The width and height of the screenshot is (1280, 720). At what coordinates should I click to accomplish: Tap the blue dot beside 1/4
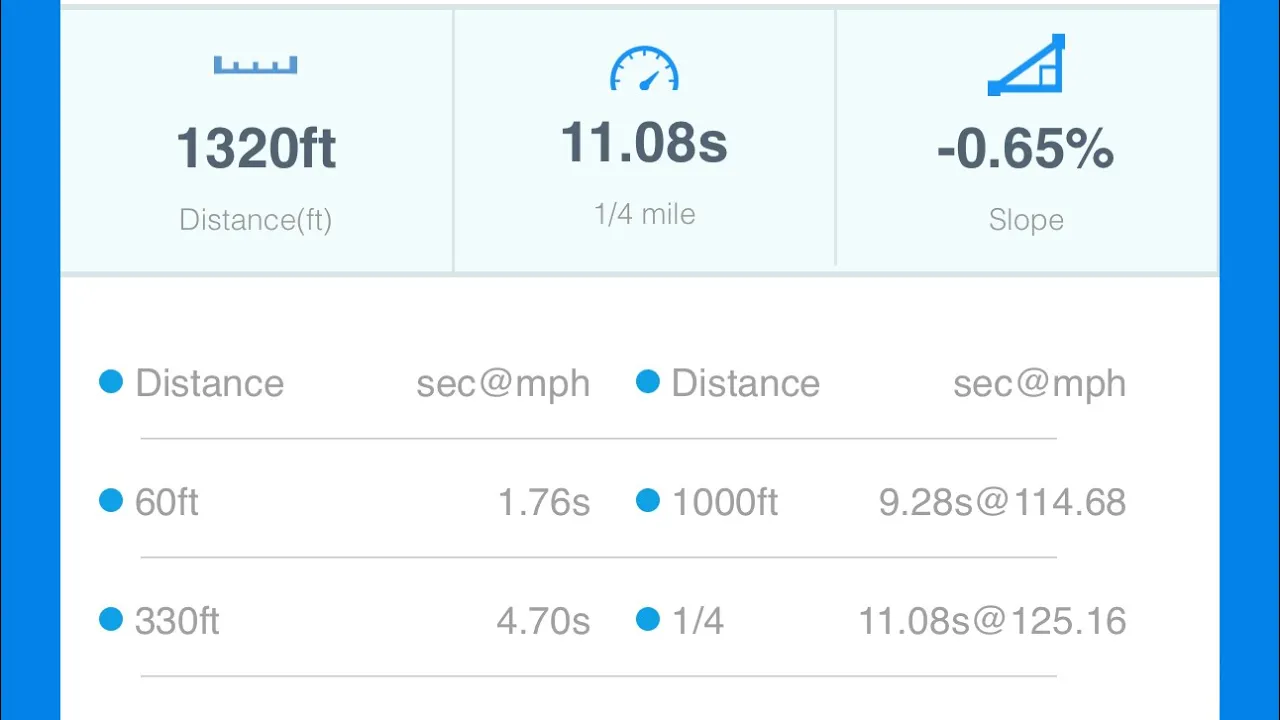[648, 619]
